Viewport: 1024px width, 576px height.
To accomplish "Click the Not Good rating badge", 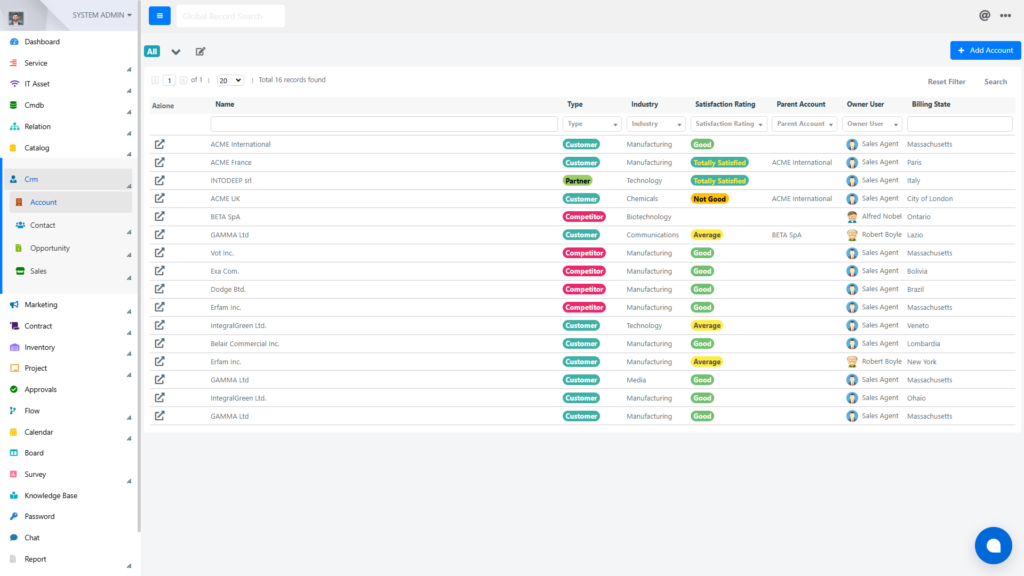I will click(x=709, y=199).
